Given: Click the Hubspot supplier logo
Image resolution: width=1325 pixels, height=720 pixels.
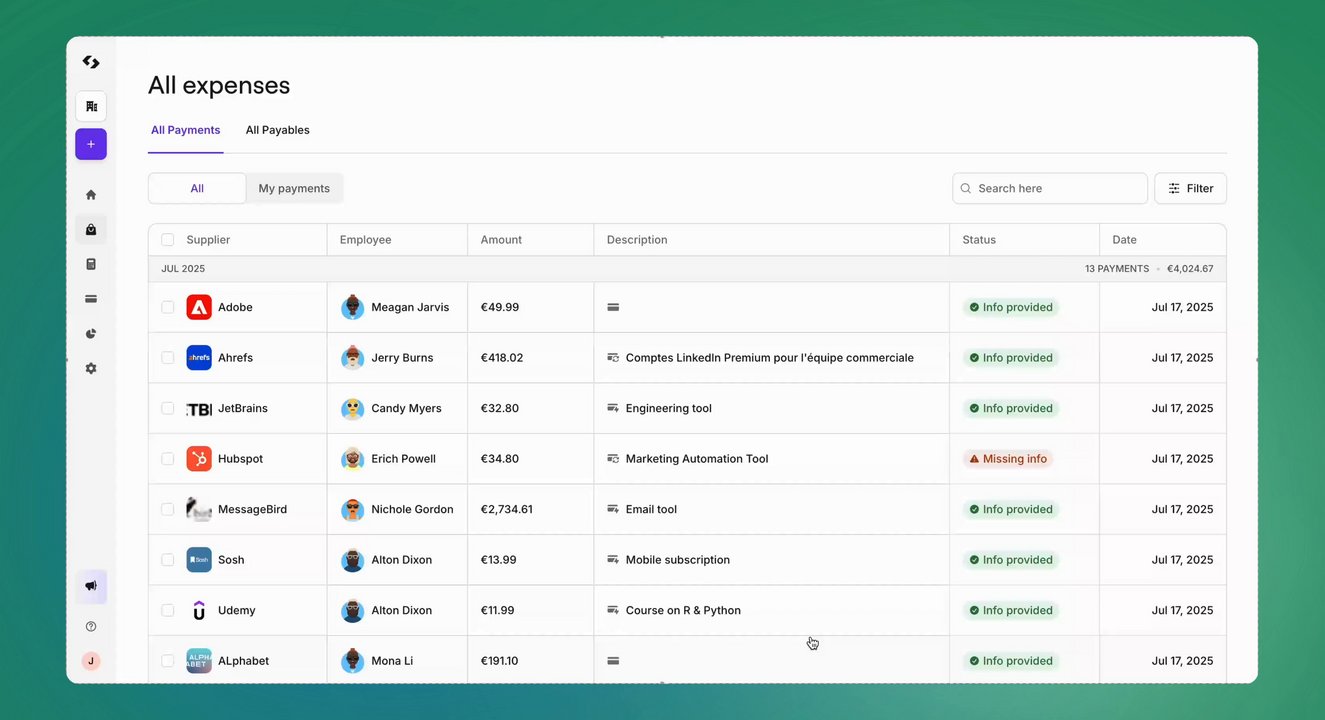Looking at the screenshot, I should [199, 459].
